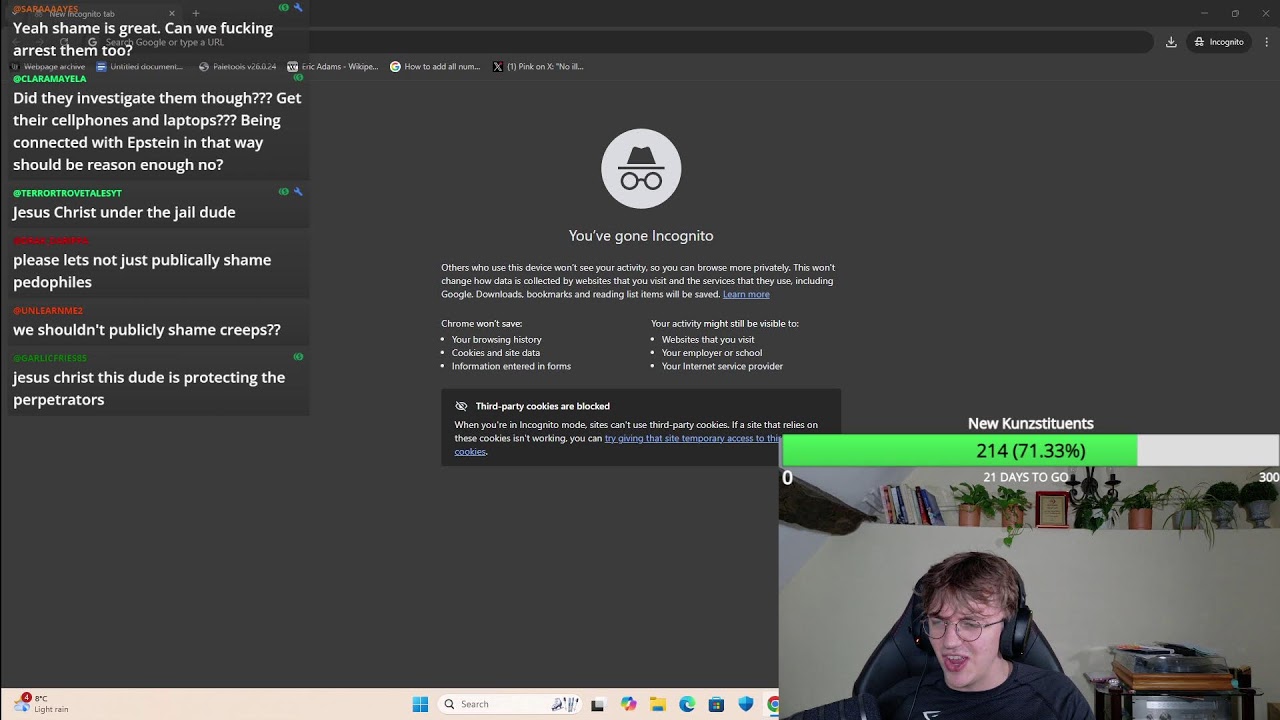The image size is (1280, 720).
Task: Click the Jesus Christ under the jail dude message
Action: (x=124, y=212)
